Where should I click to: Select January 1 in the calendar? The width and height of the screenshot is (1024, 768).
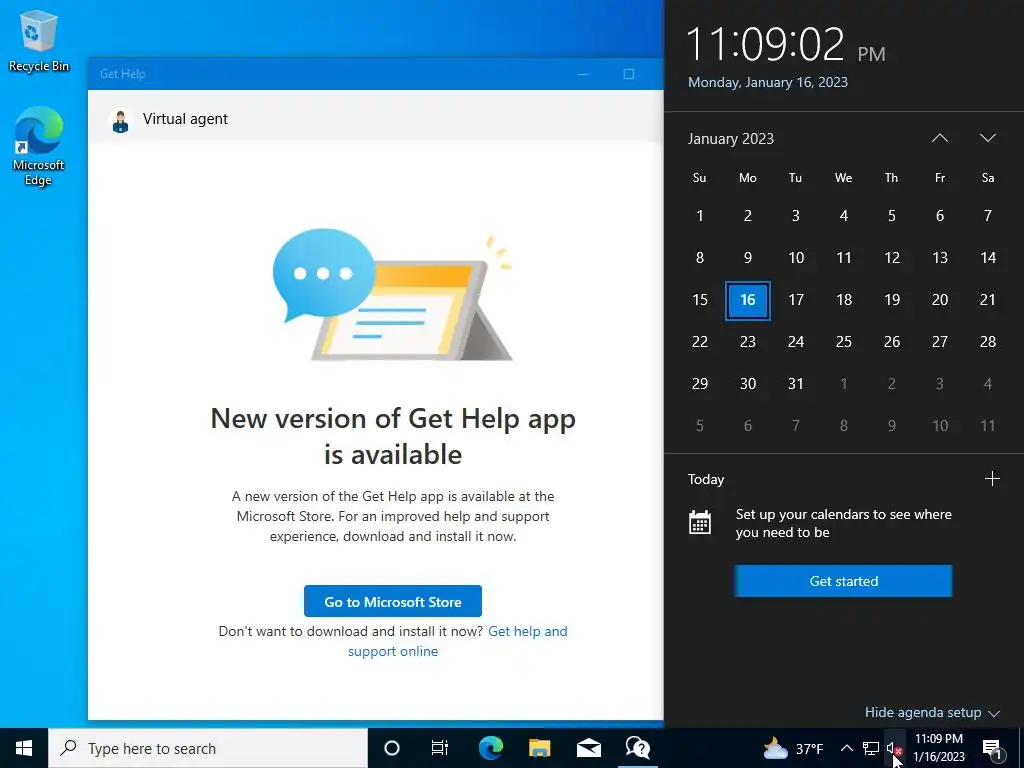click(x=699, y=216)
